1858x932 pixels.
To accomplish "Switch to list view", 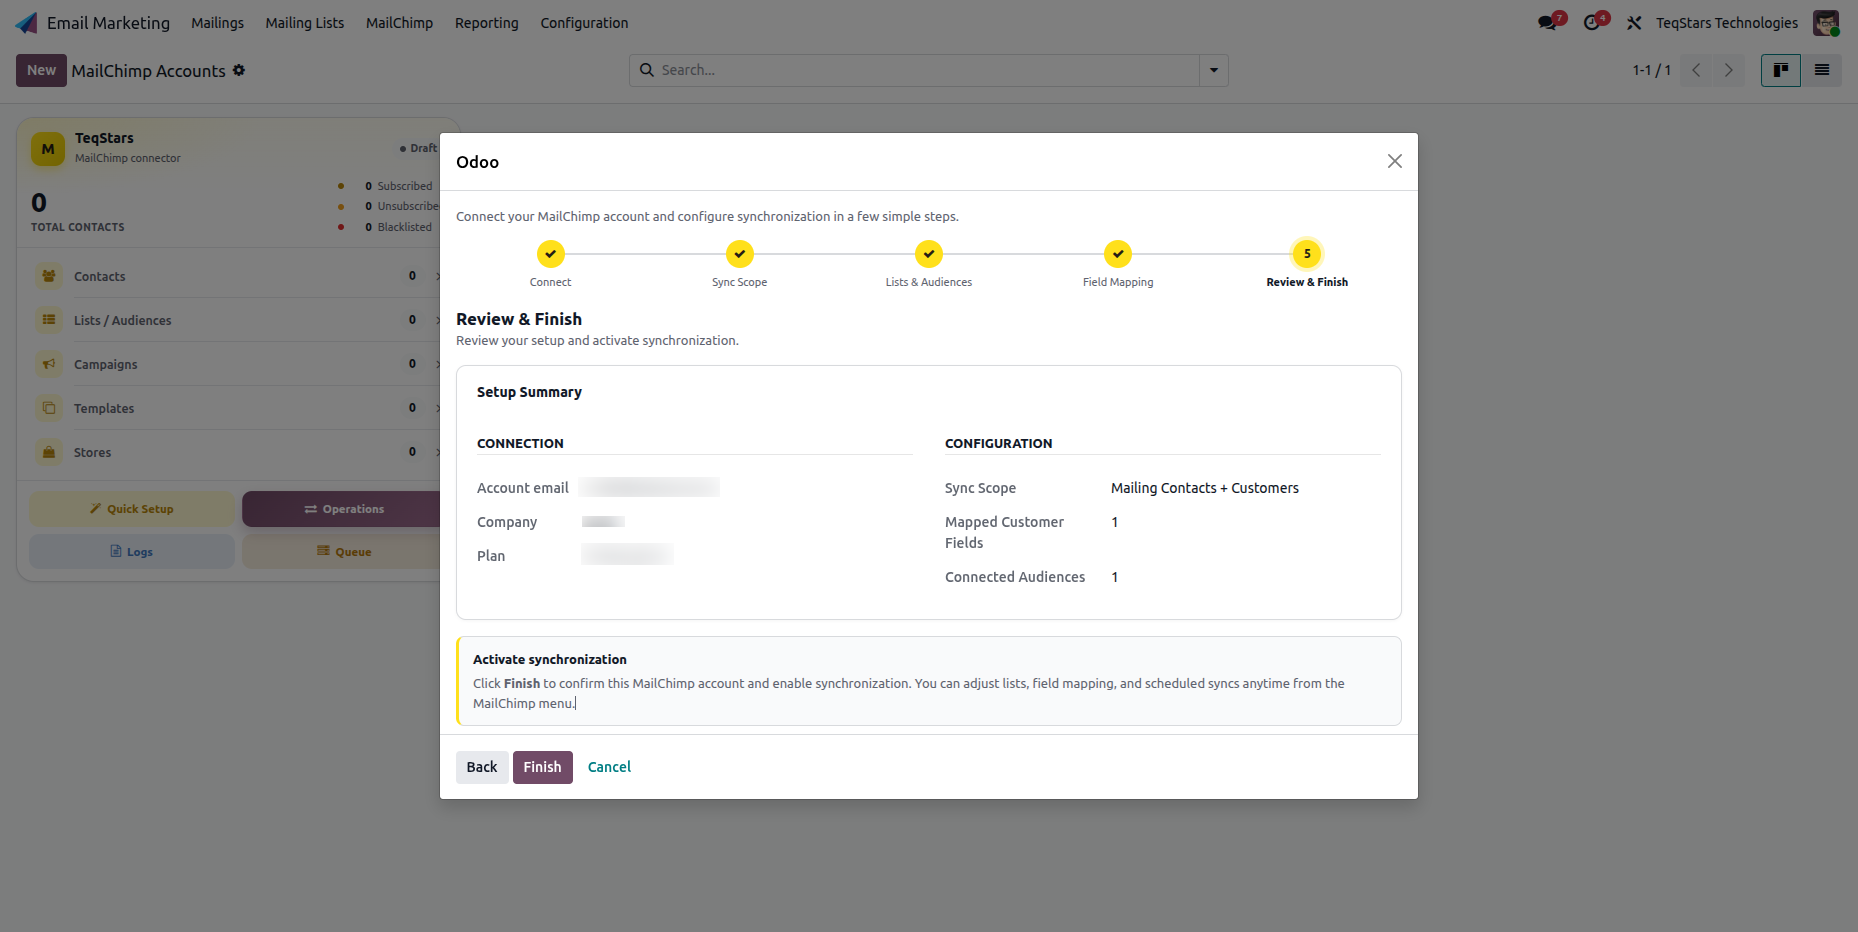I will (1822, 70).
